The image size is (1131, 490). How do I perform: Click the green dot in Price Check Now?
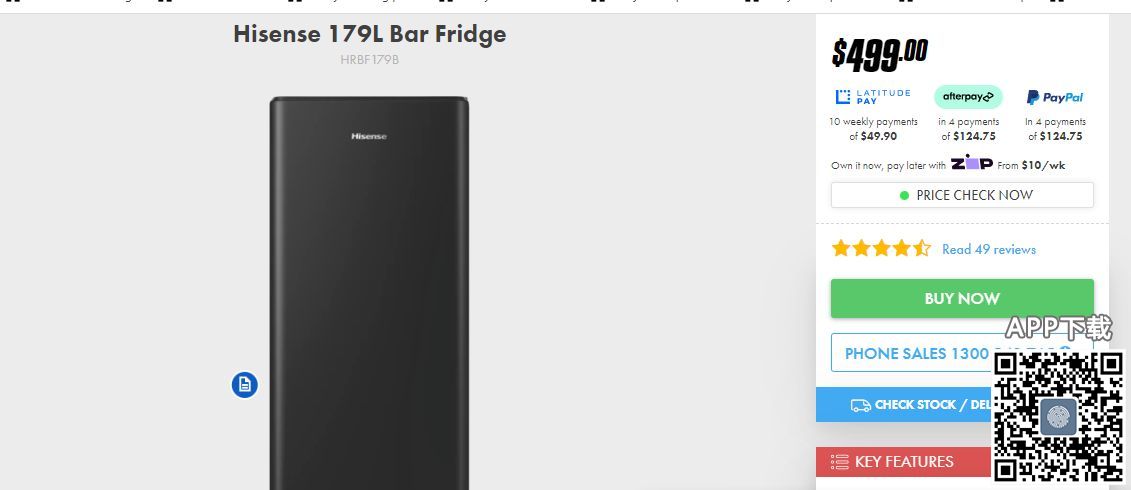904,196
